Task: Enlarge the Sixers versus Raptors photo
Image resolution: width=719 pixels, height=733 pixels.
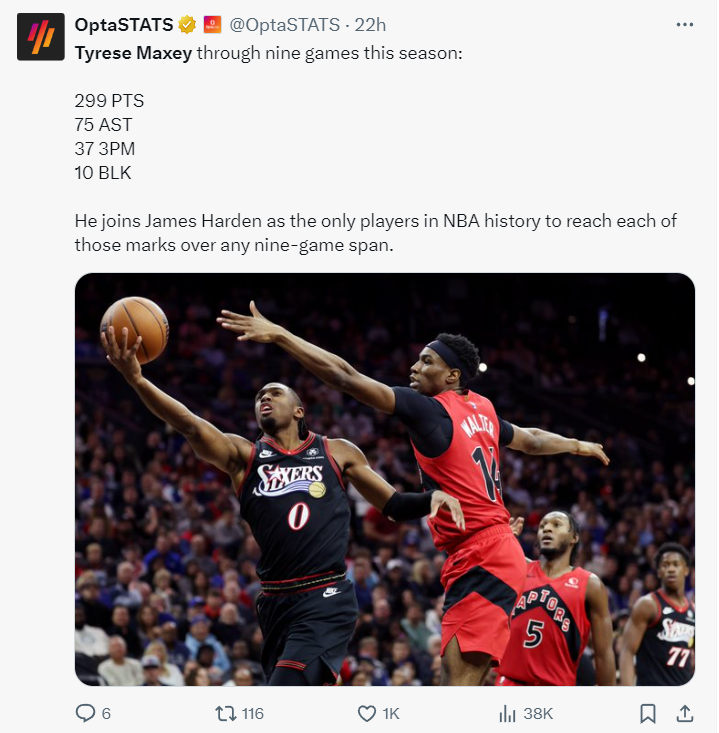Action: tap(385, 479)
